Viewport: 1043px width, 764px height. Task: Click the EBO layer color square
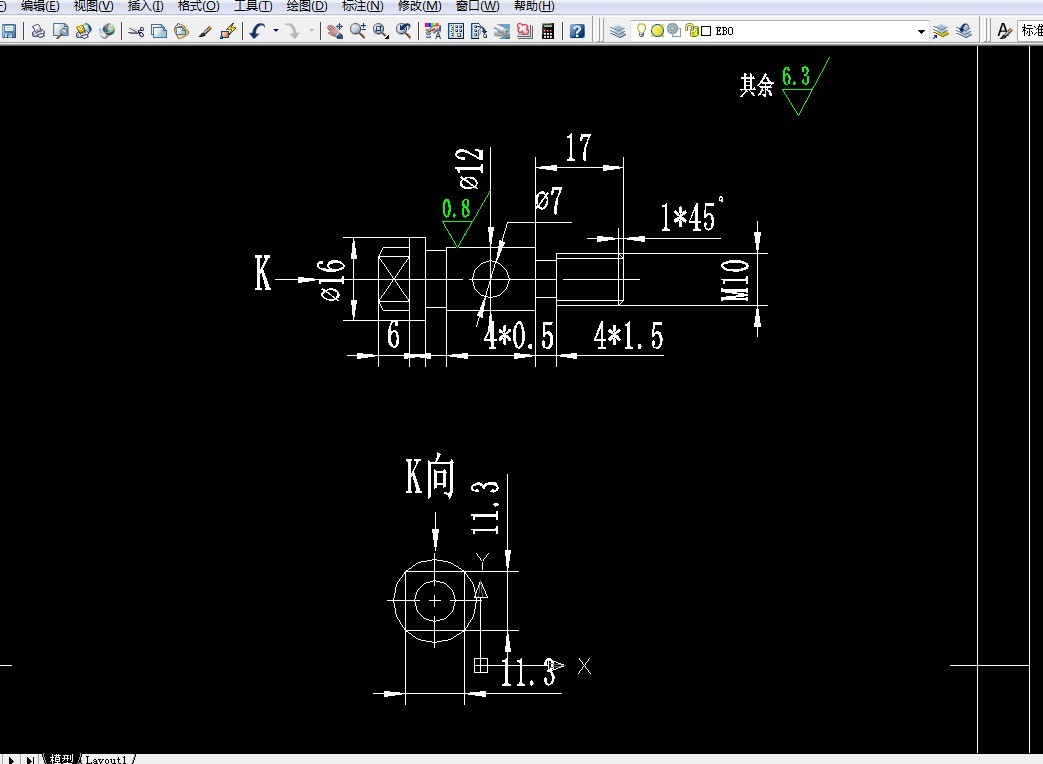pyautogui.click(x=706, y=31)
